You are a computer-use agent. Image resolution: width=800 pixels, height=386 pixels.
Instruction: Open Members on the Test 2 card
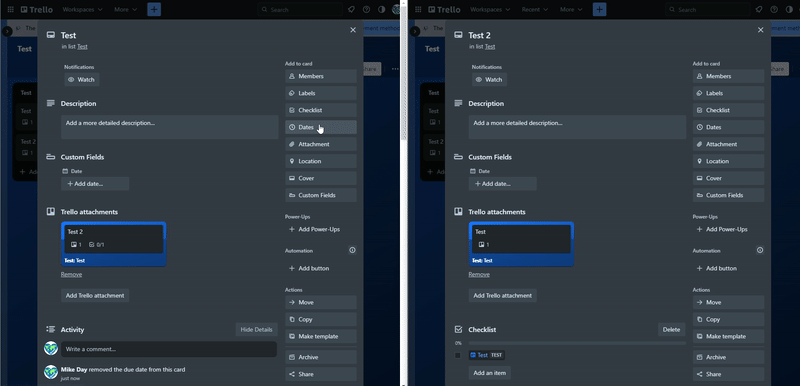click(729, 76)
